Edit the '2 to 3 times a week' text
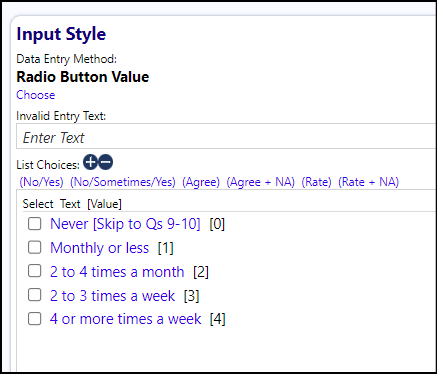 point(112,296)
